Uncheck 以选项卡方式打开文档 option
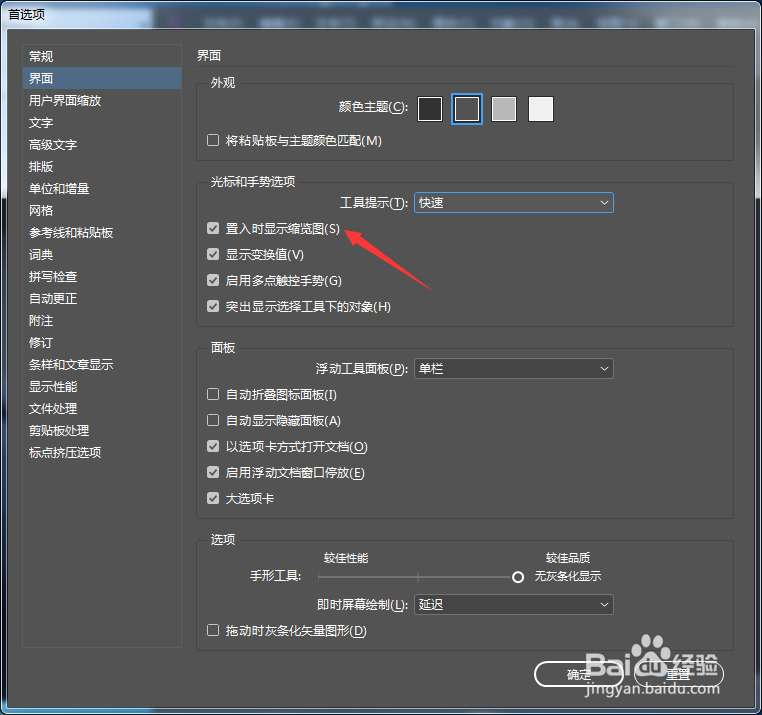This screenshot has height=715, width=762. pos(213,447)
